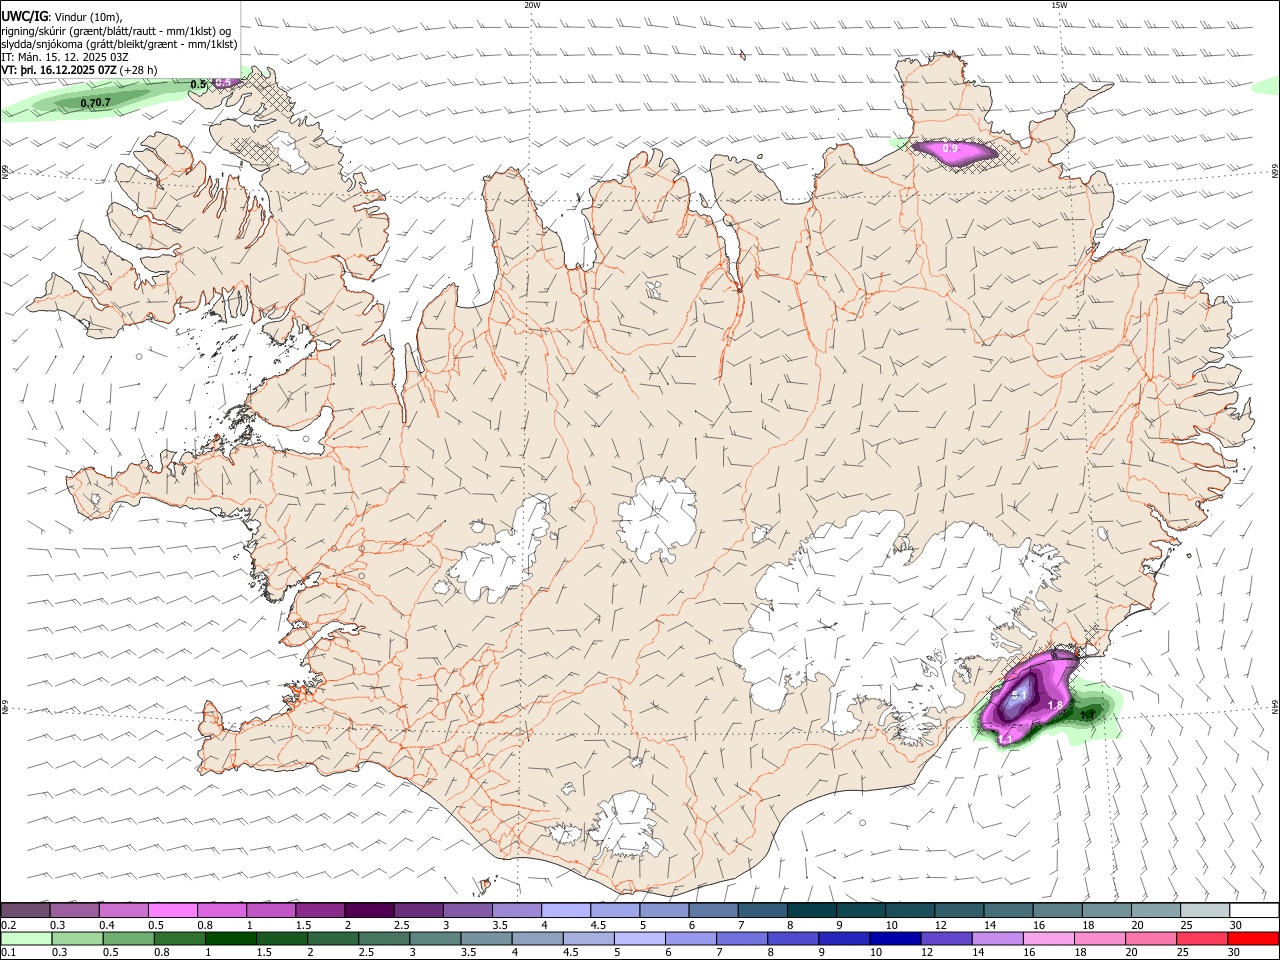
Task: Pick the violet 14–16 swatch in the lower scale
Action: coord(997,938)
